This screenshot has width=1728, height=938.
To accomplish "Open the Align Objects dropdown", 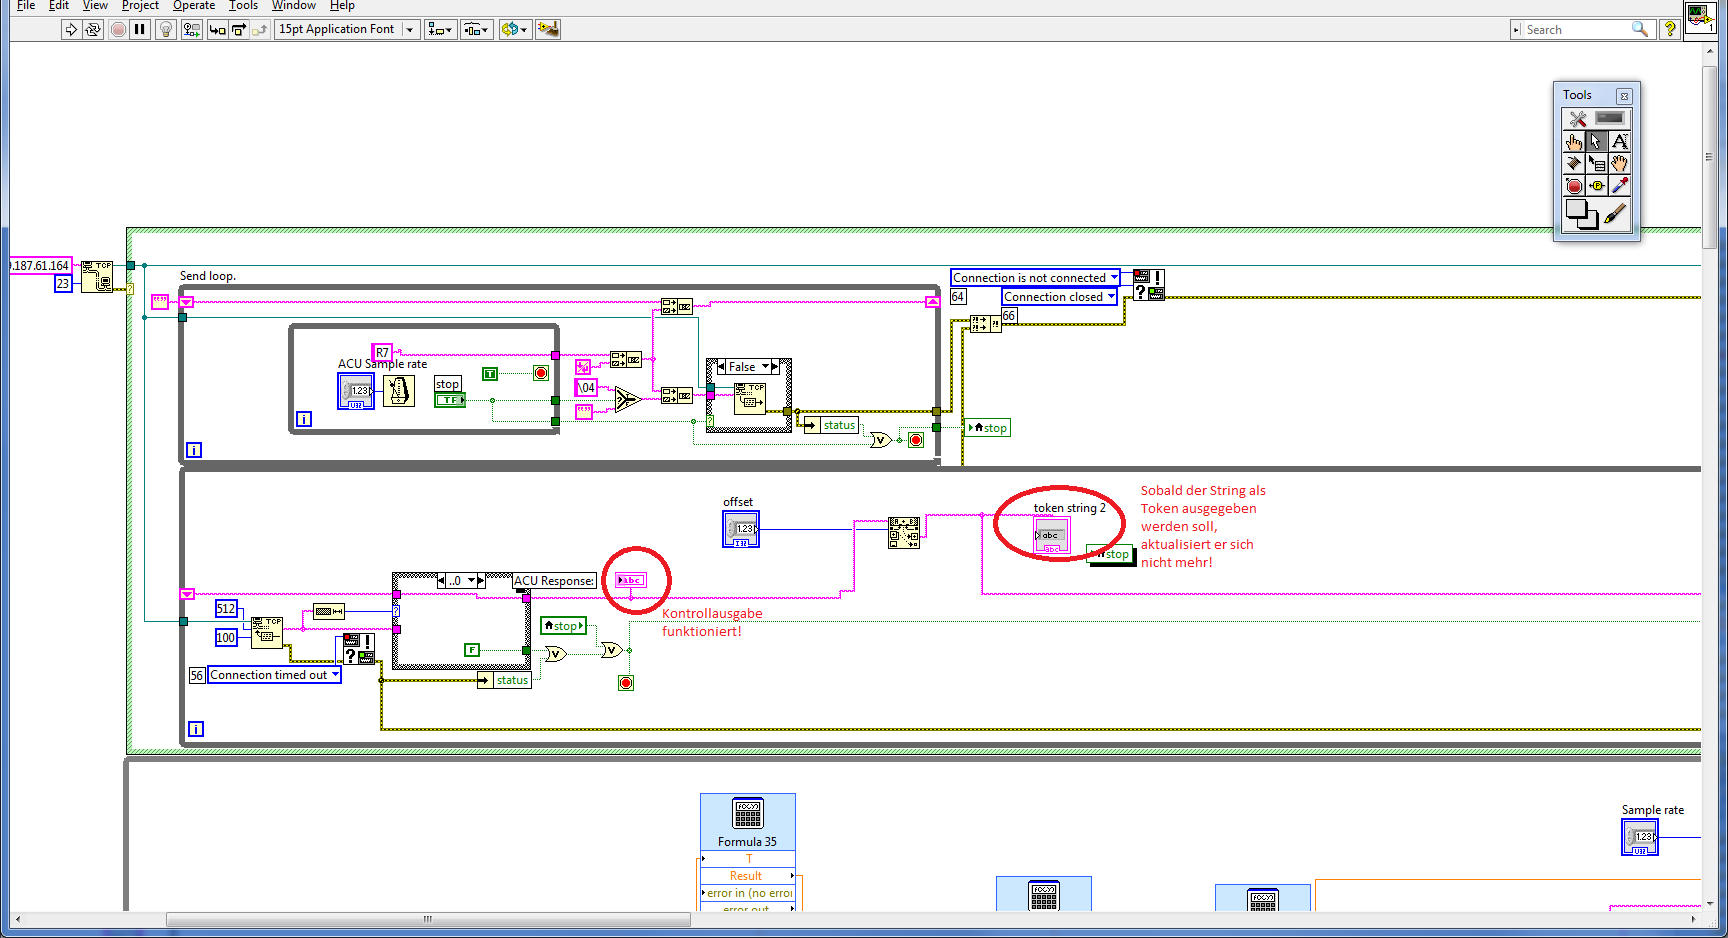I will click(x=440, y=29).
